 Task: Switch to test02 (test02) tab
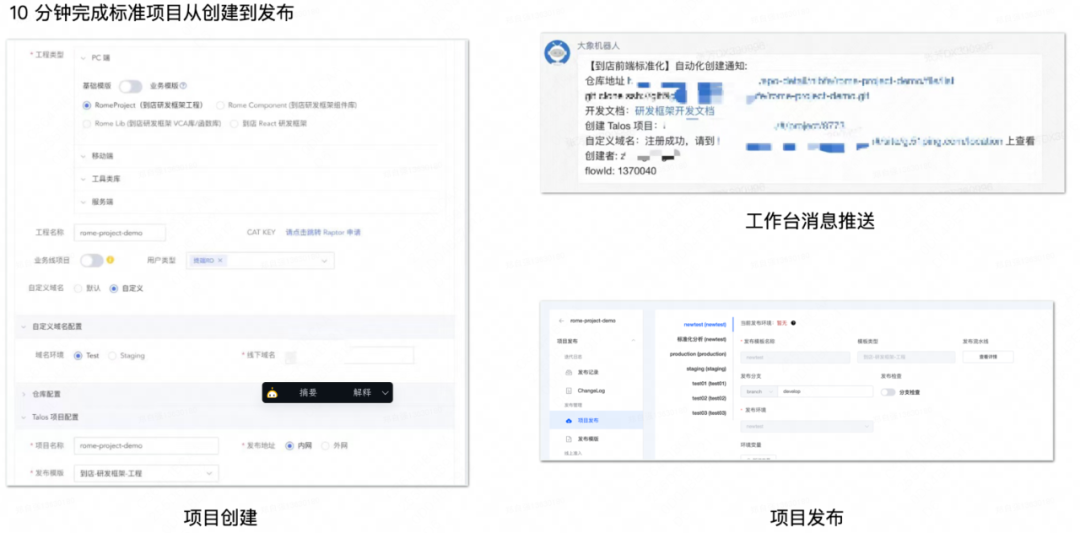[709, 398]
